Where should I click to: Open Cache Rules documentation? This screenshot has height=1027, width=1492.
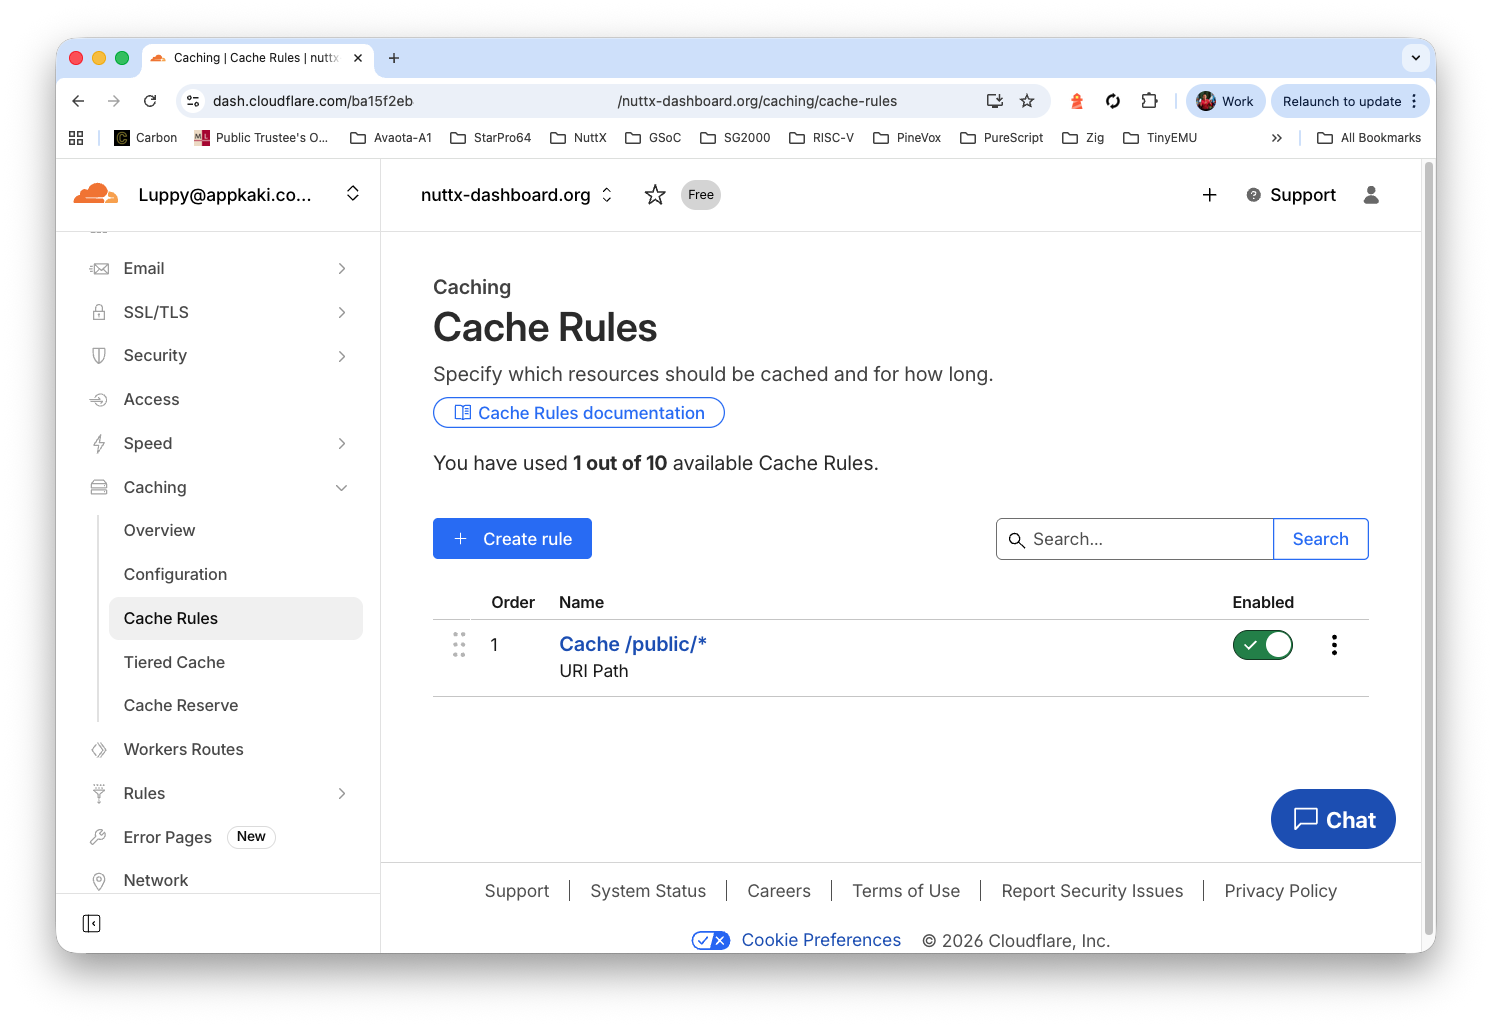578,412
